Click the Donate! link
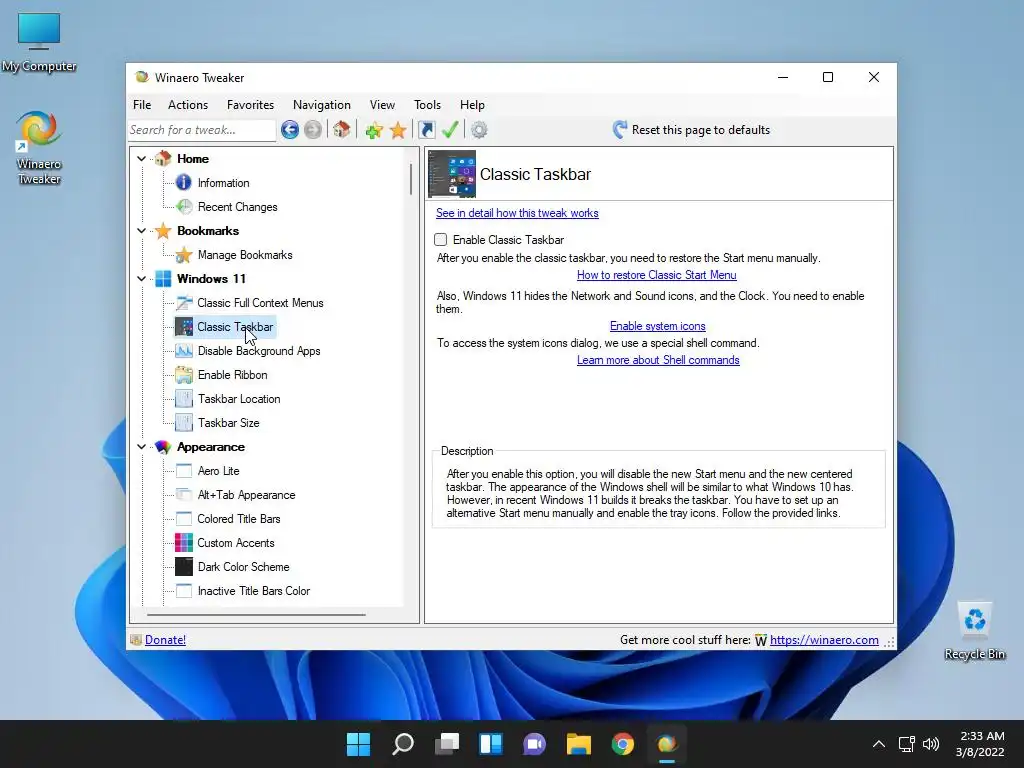 click(165, 640)
